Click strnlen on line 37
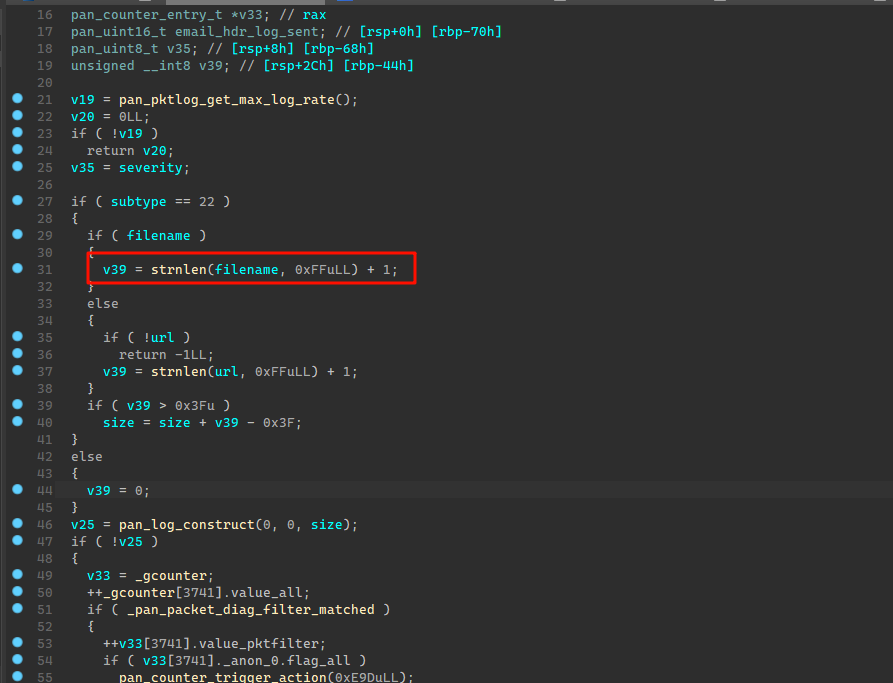 (178, 372)
